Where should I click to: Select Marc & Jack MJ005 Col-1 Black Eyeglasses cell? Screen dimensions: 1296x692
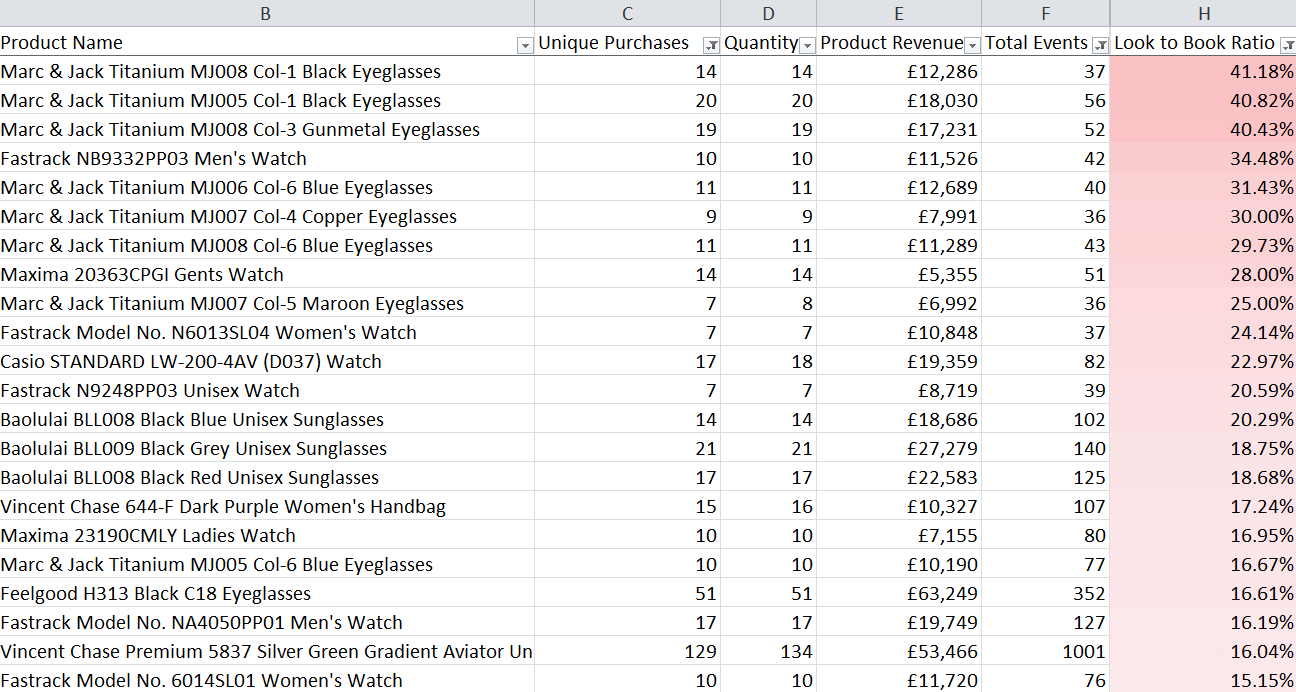[267, 100]
